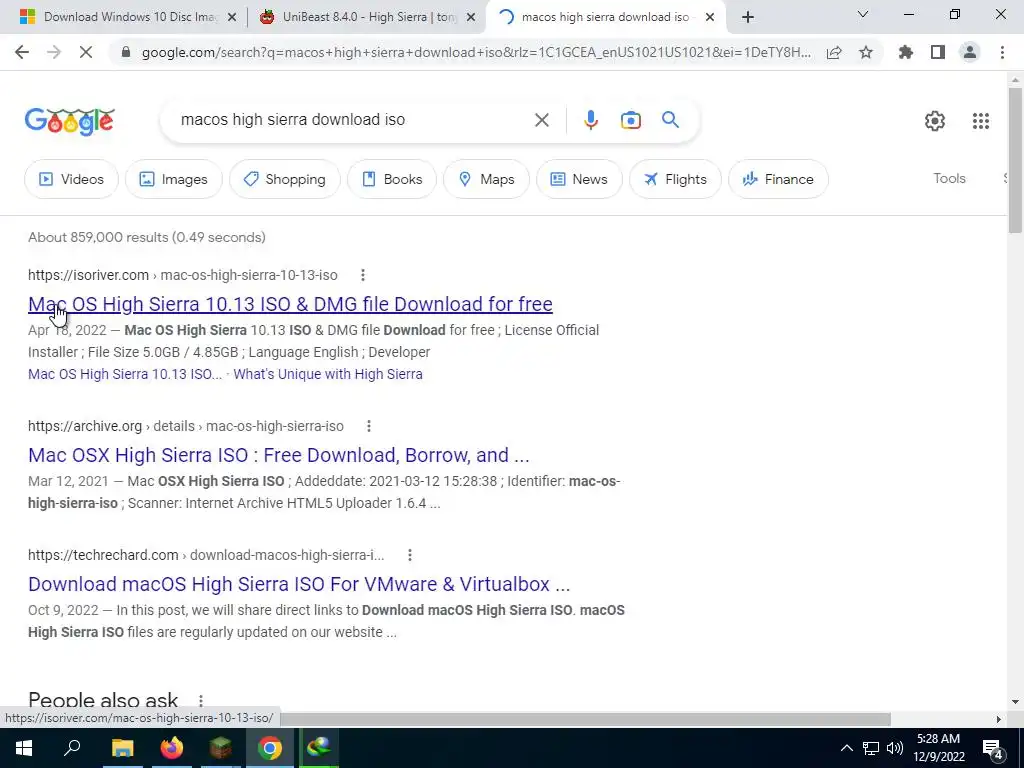The height and width of the screenshot is (768, 1024).
Task: Click the horizontal scrollbar at page bottom
Action: tap(585, 719)
